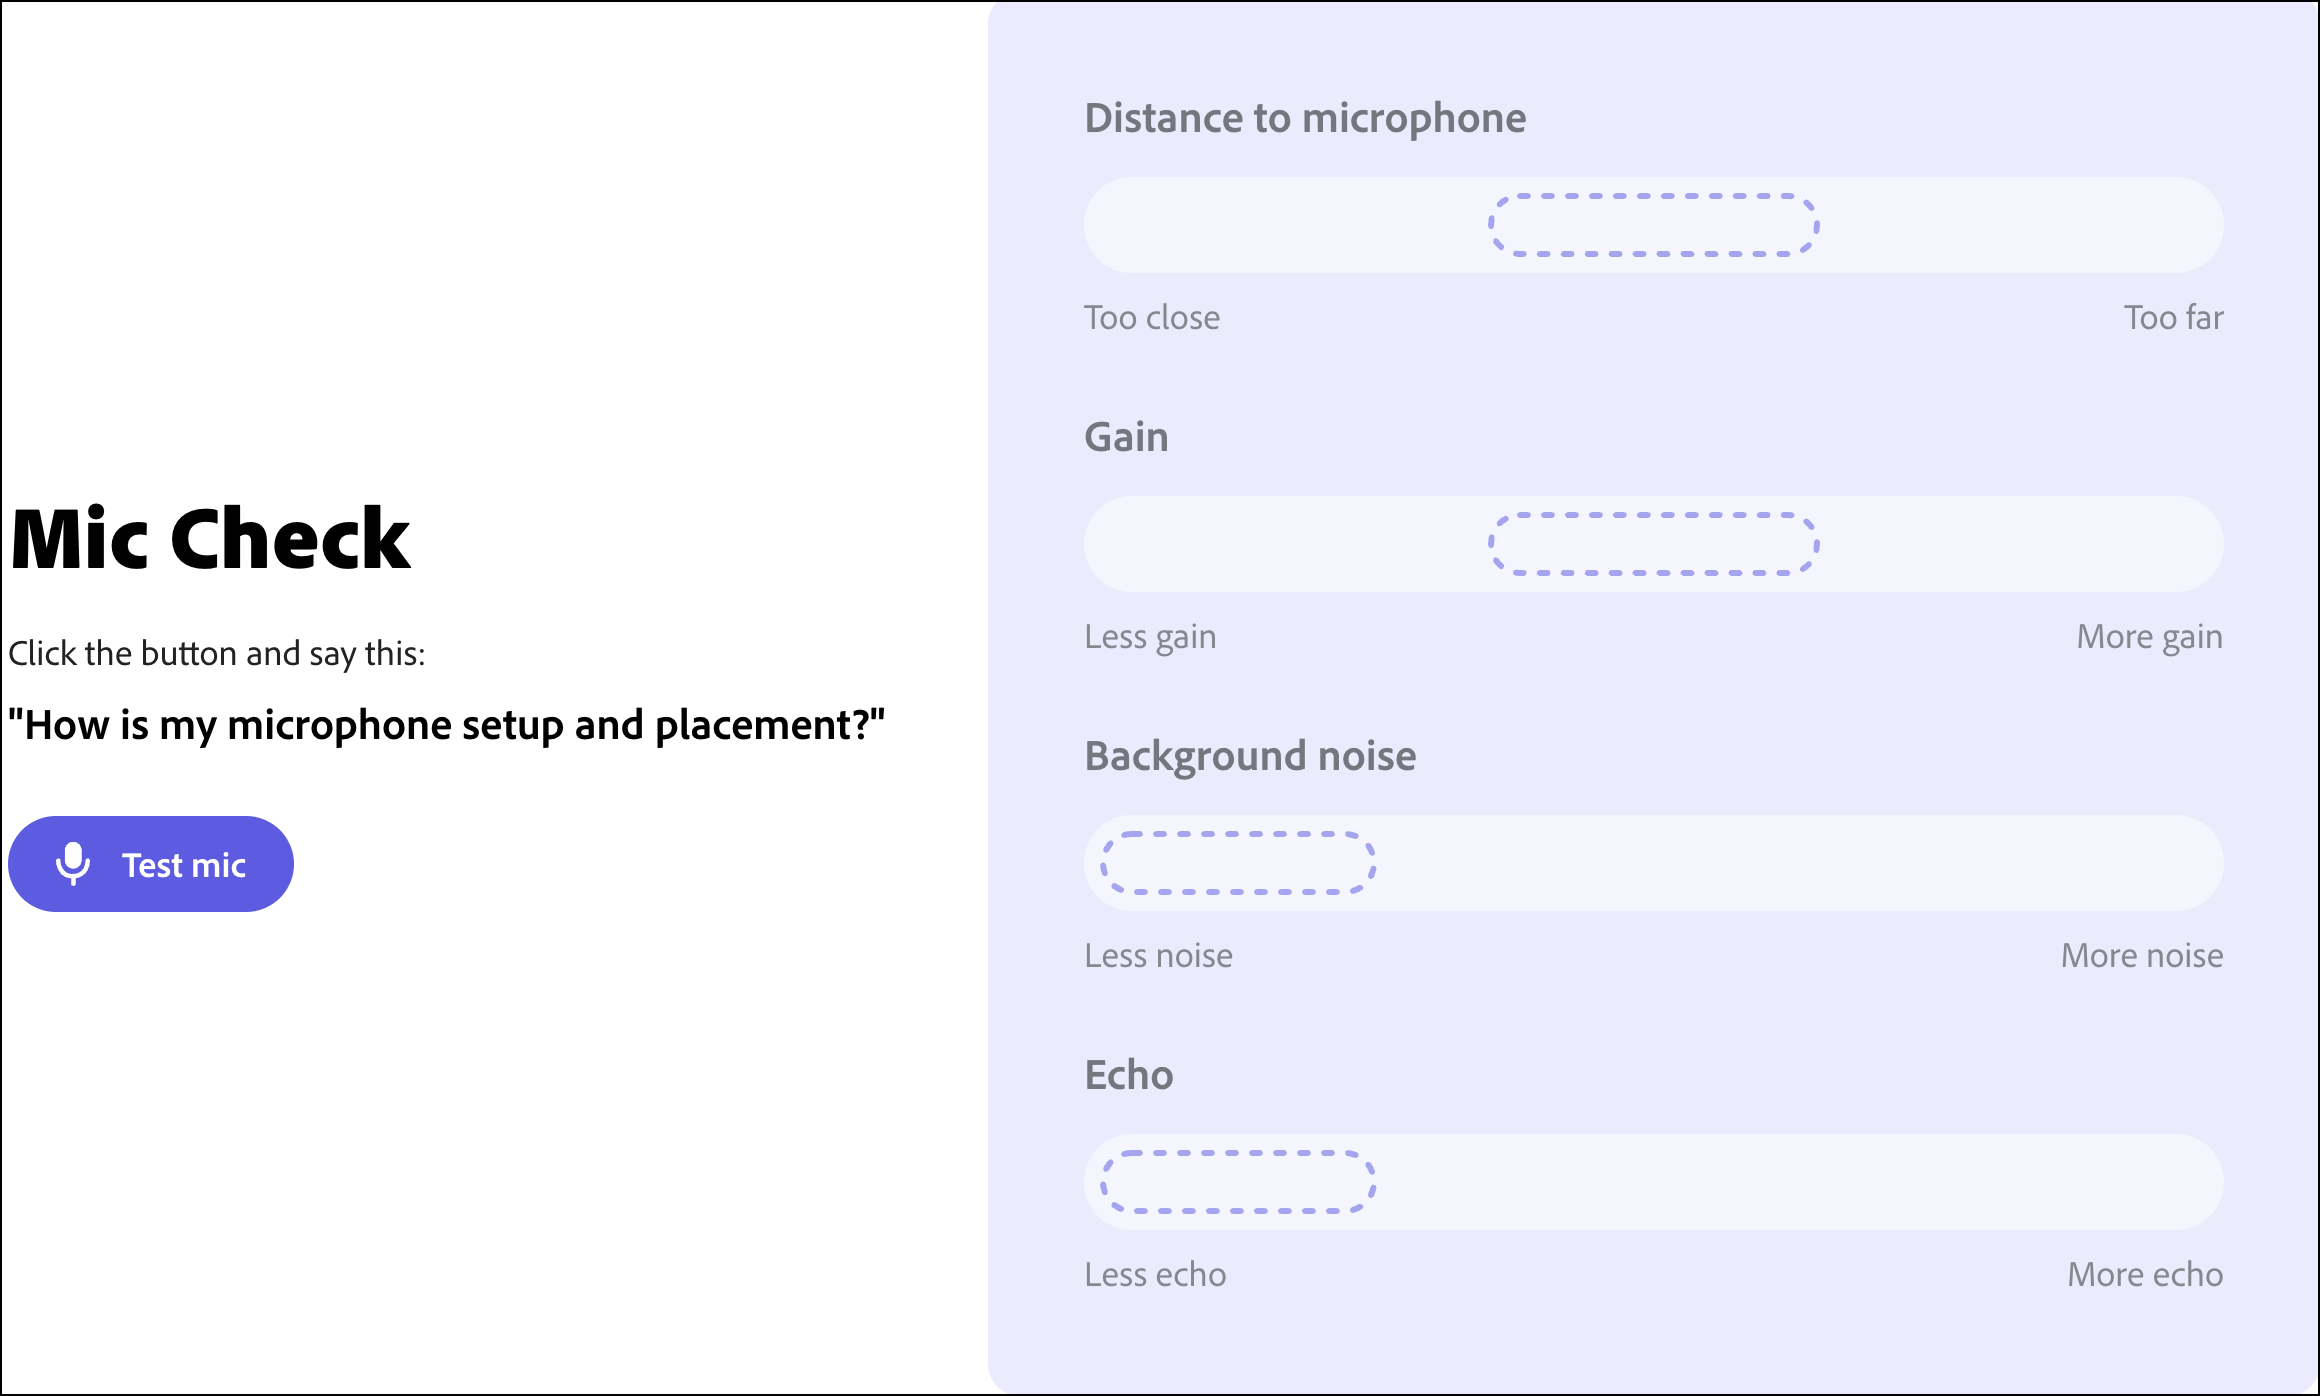Click the microphone icon in Test mic button
This screenshot has width=2320, height=1396.
point(73,864)
